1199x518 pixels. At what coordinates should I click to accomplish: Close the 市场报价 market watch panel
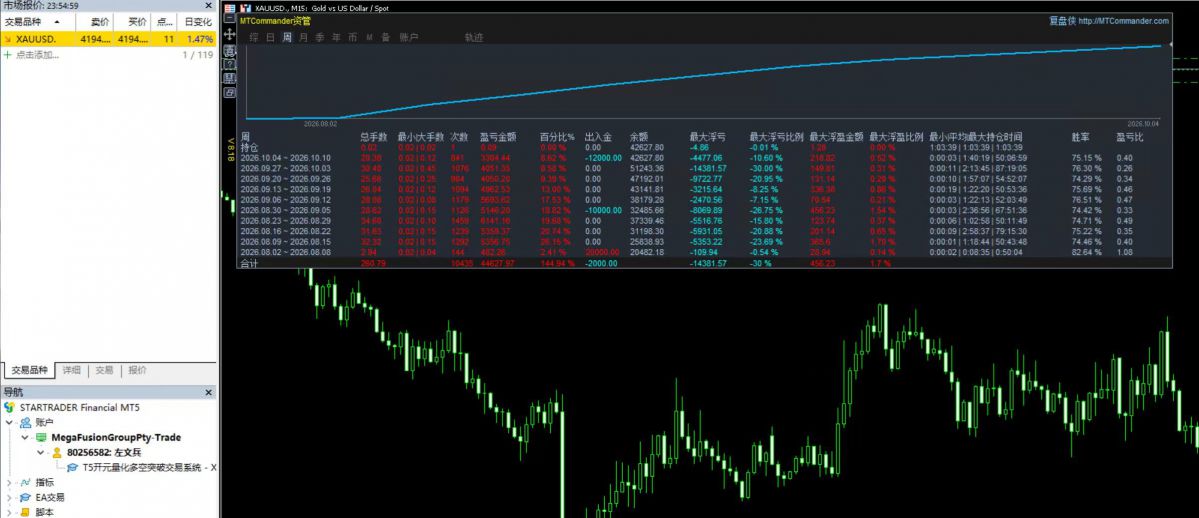coord(208,5)
